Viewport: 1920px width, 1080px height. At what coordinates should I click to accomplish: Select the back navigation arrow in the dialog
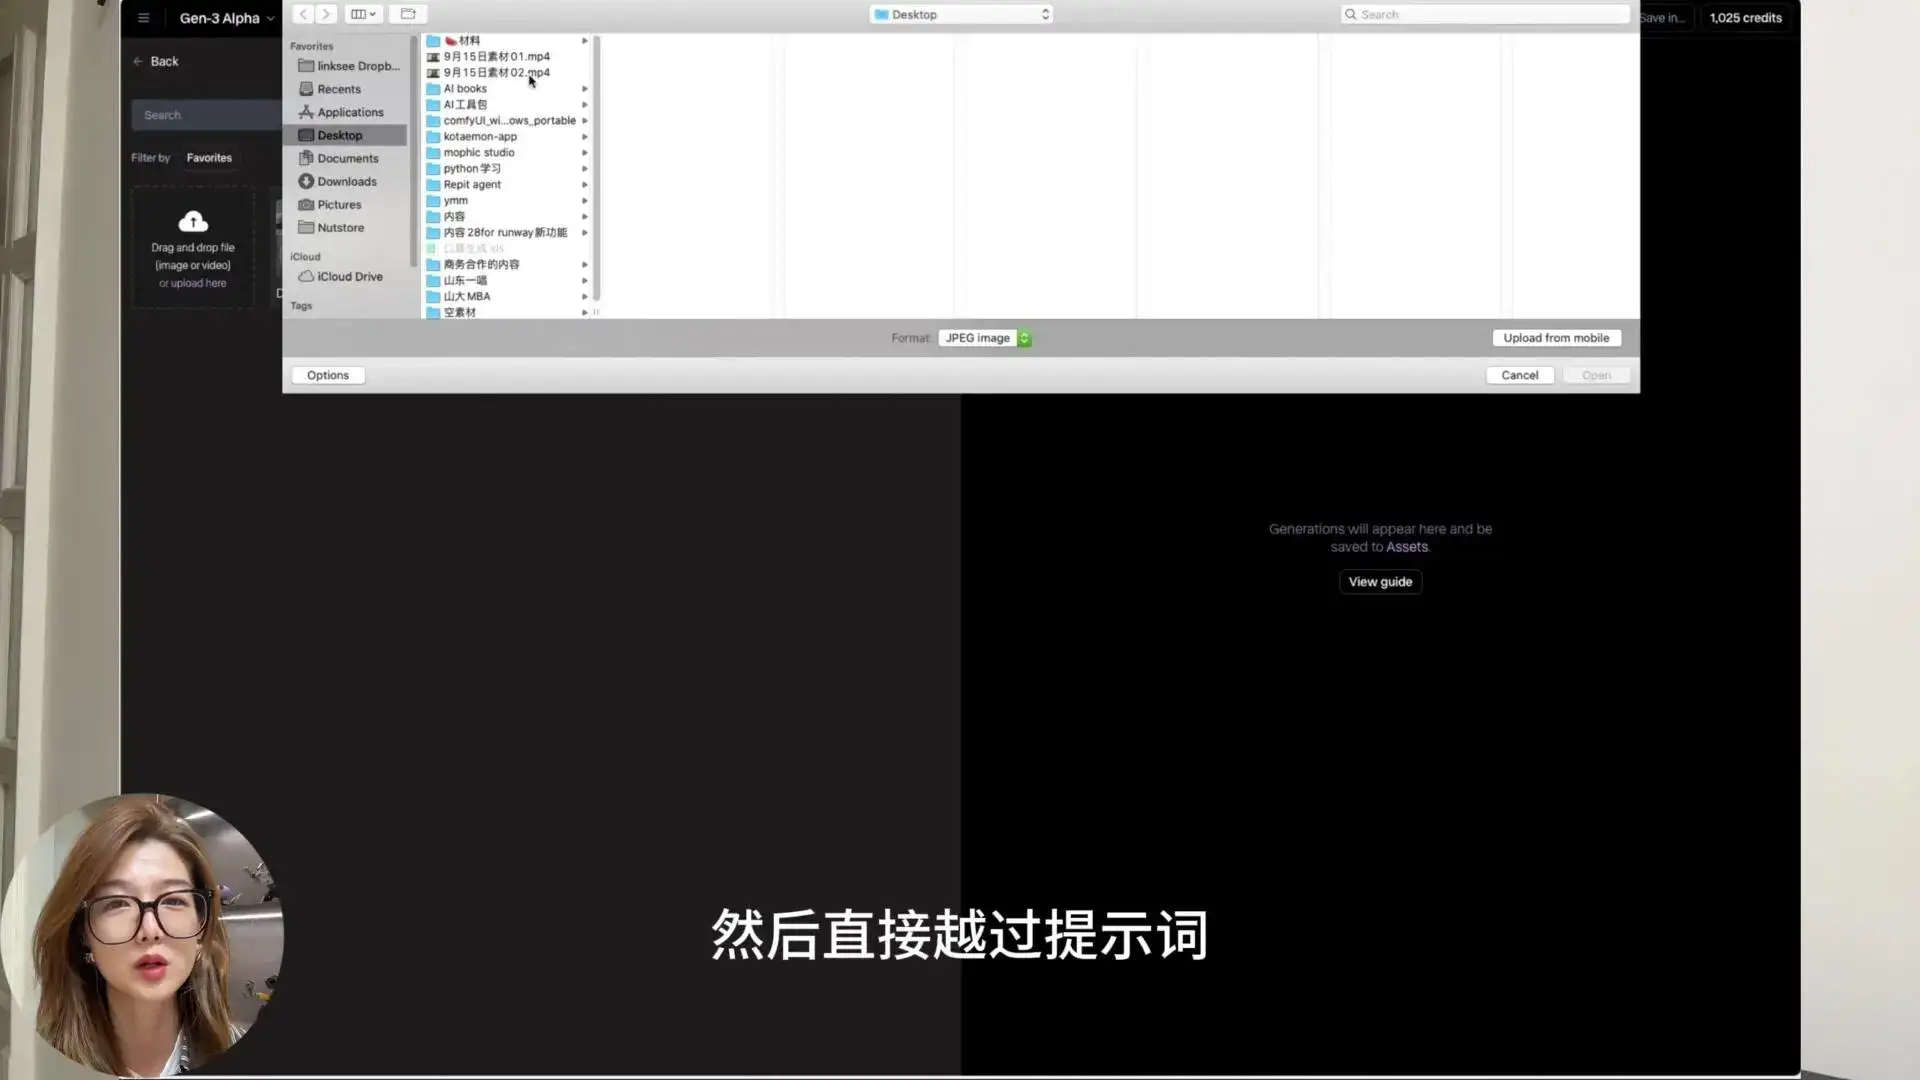302,13
